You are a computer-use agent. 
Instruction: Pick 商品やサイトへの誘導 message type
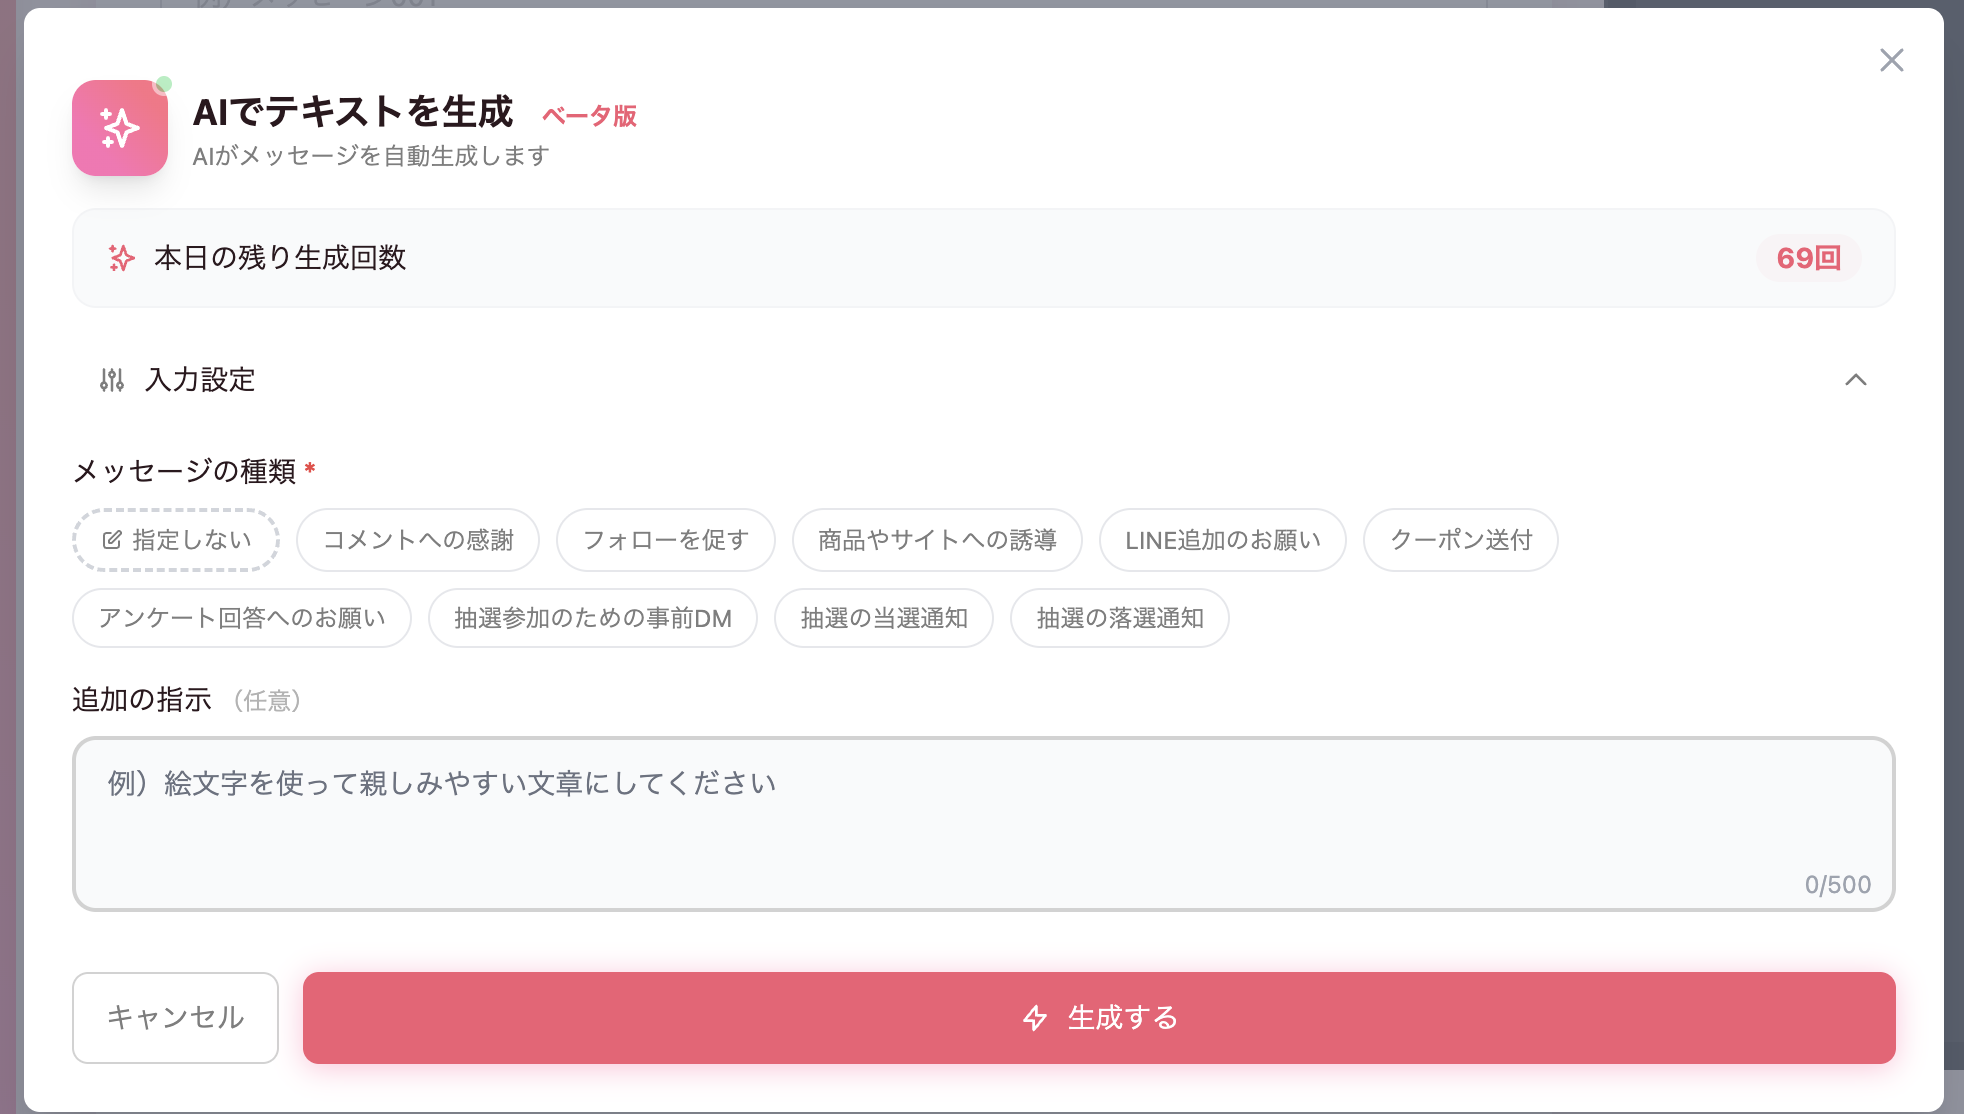point(937,540)
